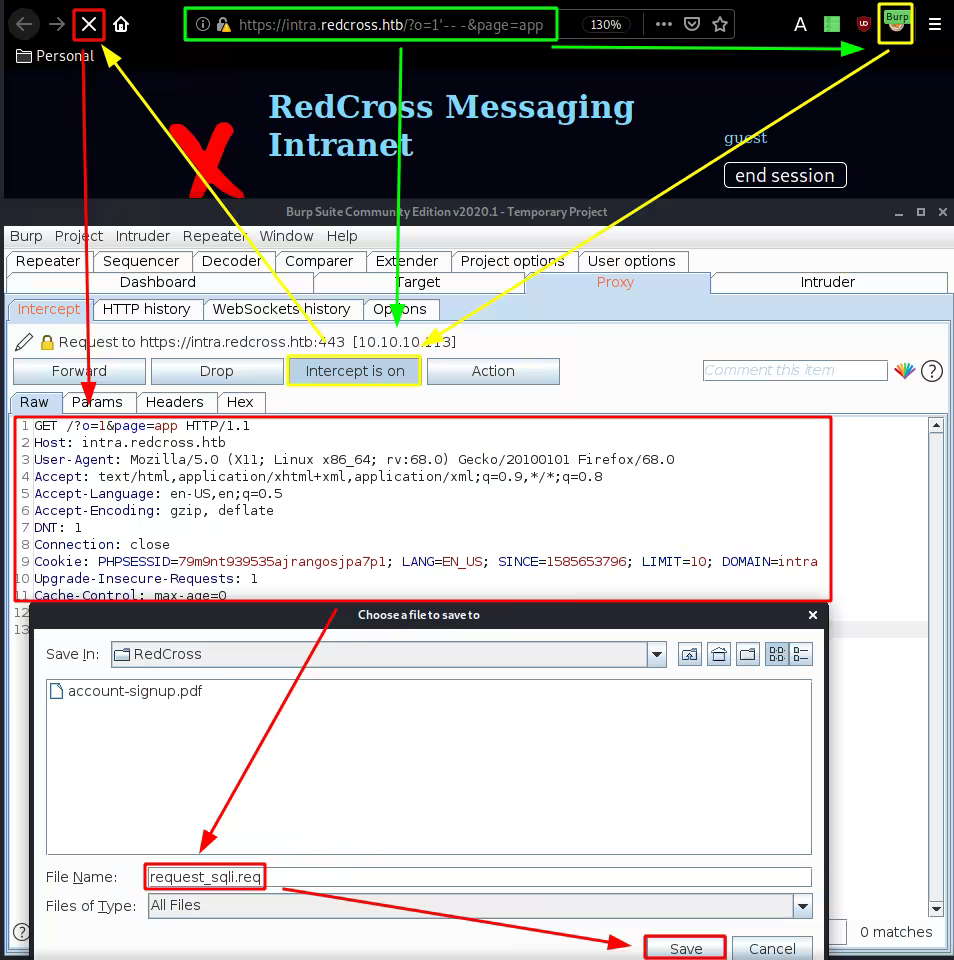Create a new folder in save dialog
954x960 pixels.
point(747,655)
